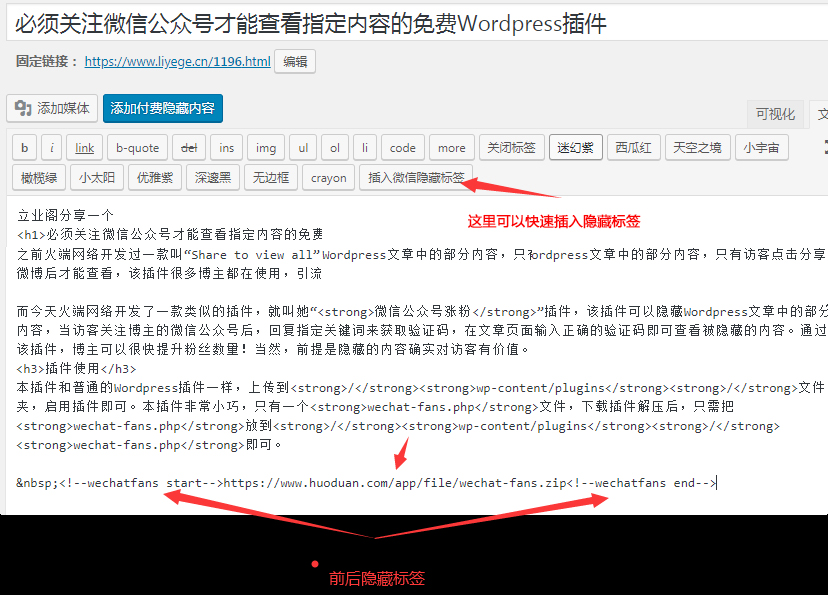Viewport: 828px width, 595px height.
Task: Insert italic tag with i button
Action: click(52, 148)
